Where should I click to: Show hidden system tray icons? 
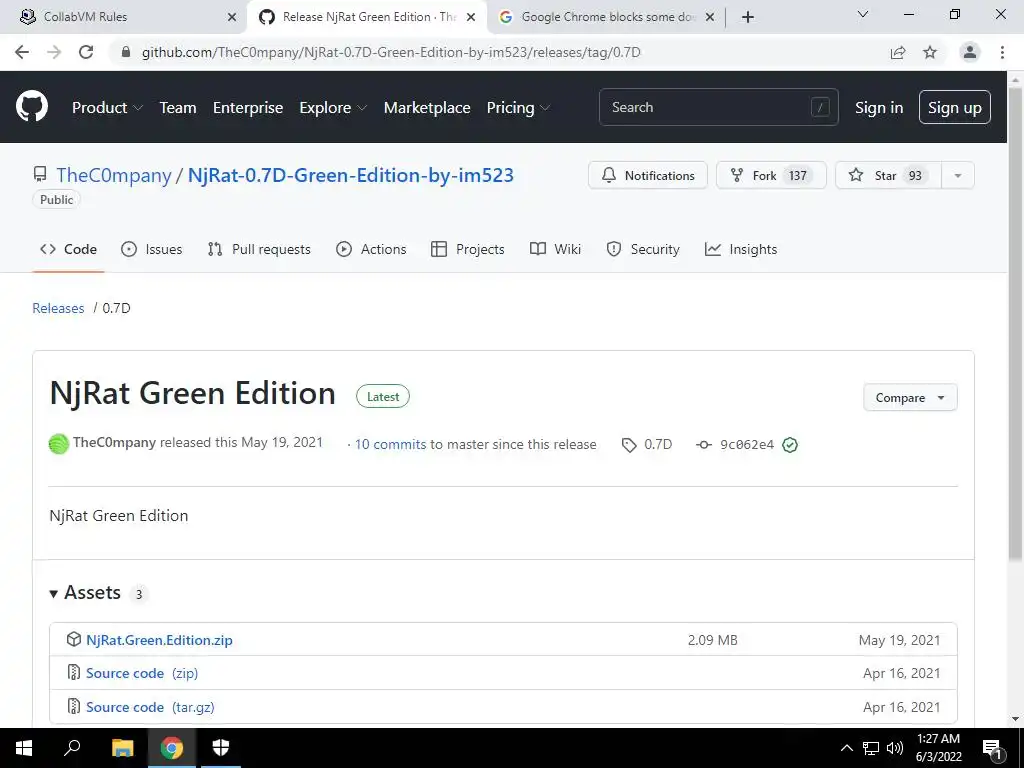coord(846,748)
